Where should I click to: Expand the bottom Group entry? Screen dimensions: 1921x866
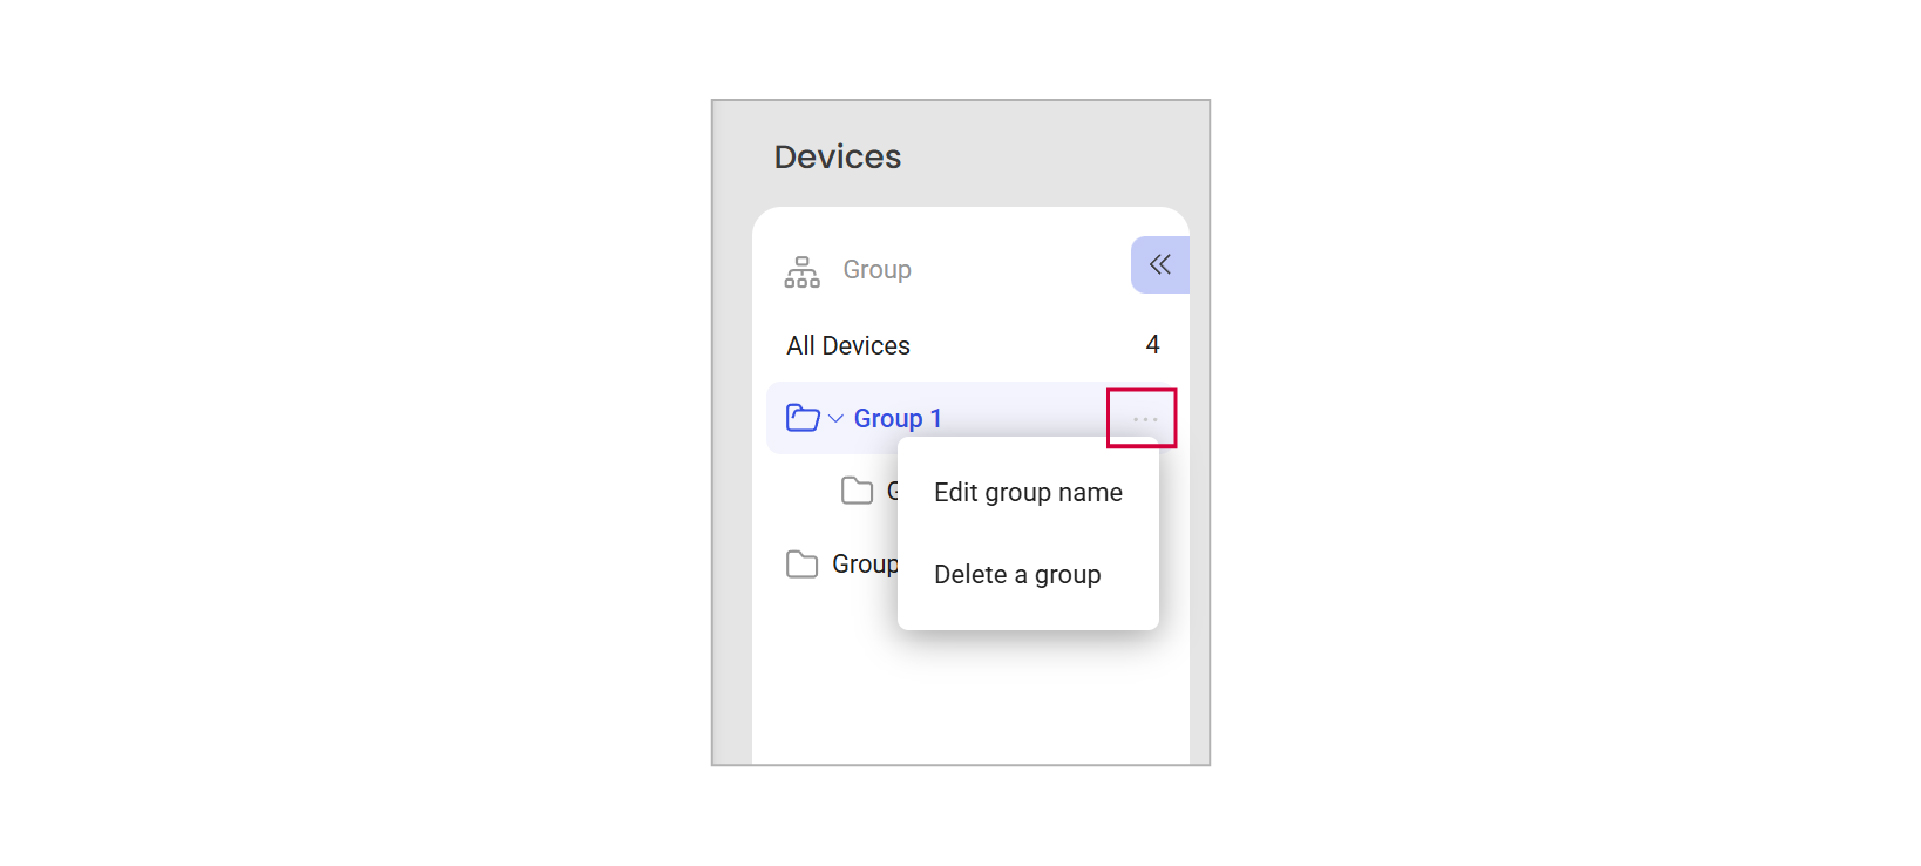[866, 564]
